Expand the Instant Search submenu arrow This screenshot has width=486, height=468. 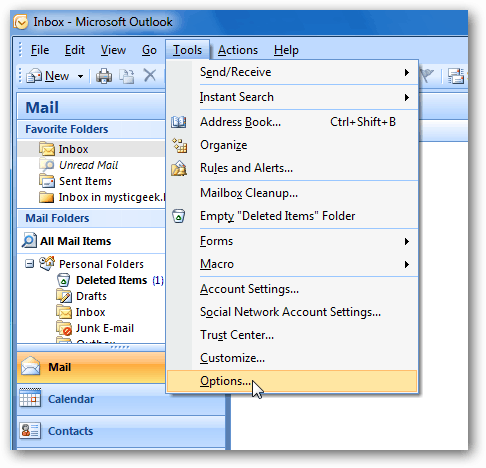click(406, 97)
